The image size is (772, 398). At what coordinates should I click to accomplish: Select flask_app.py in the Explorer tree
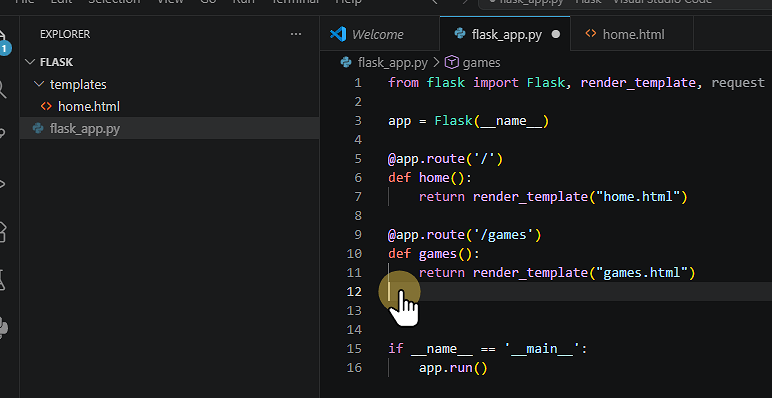pos(169,129)
